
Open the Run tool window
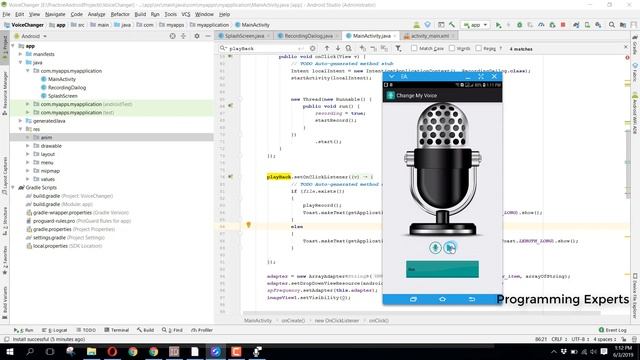(x=23, y=330)
